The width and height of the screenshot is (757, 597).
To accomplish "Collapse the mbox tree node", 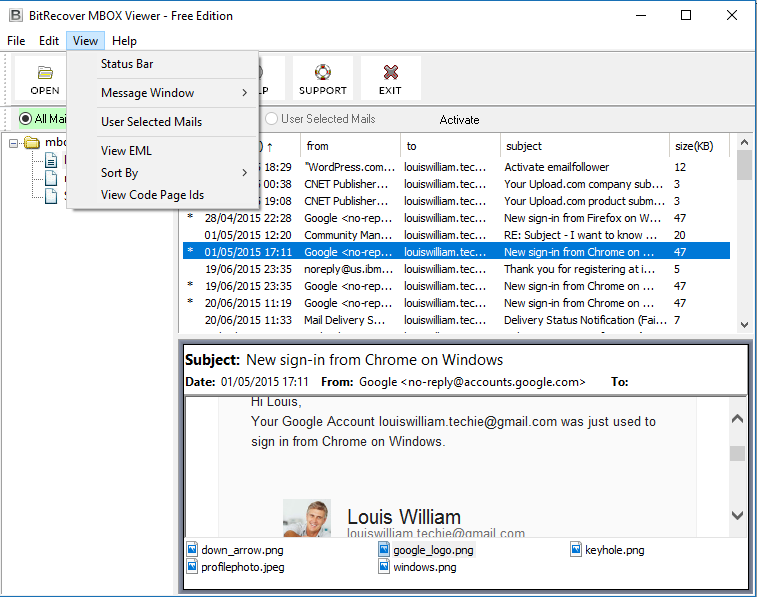I will 14,143.
